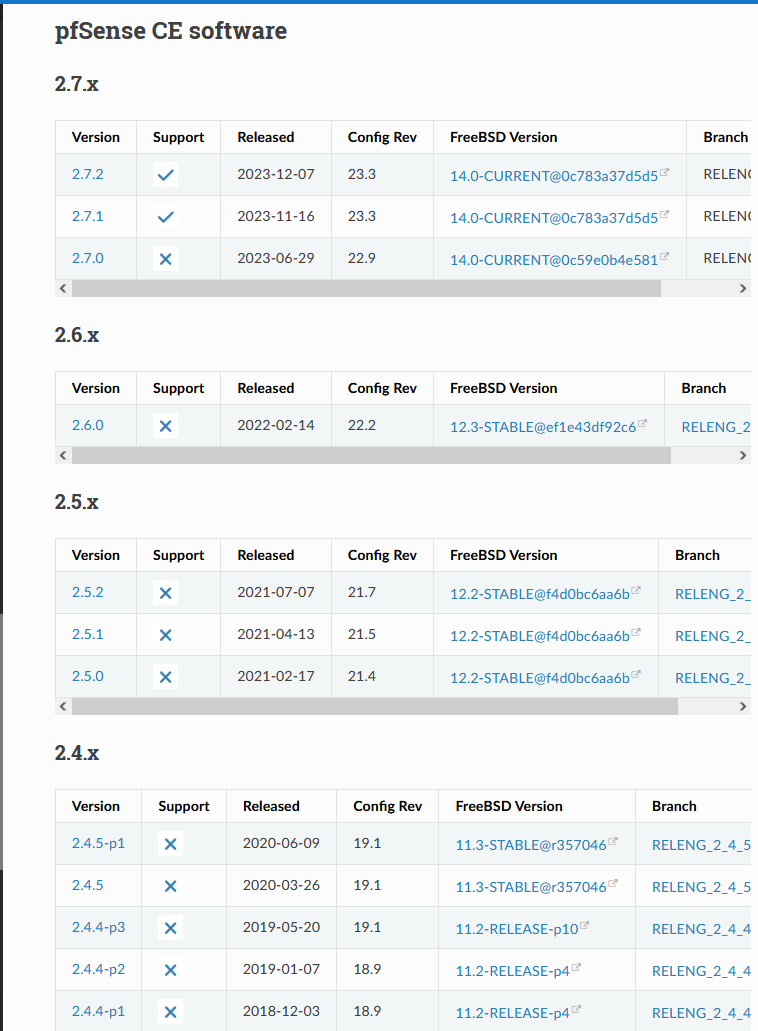Click the 2.6.x table horizontal scrollbar

371,455
